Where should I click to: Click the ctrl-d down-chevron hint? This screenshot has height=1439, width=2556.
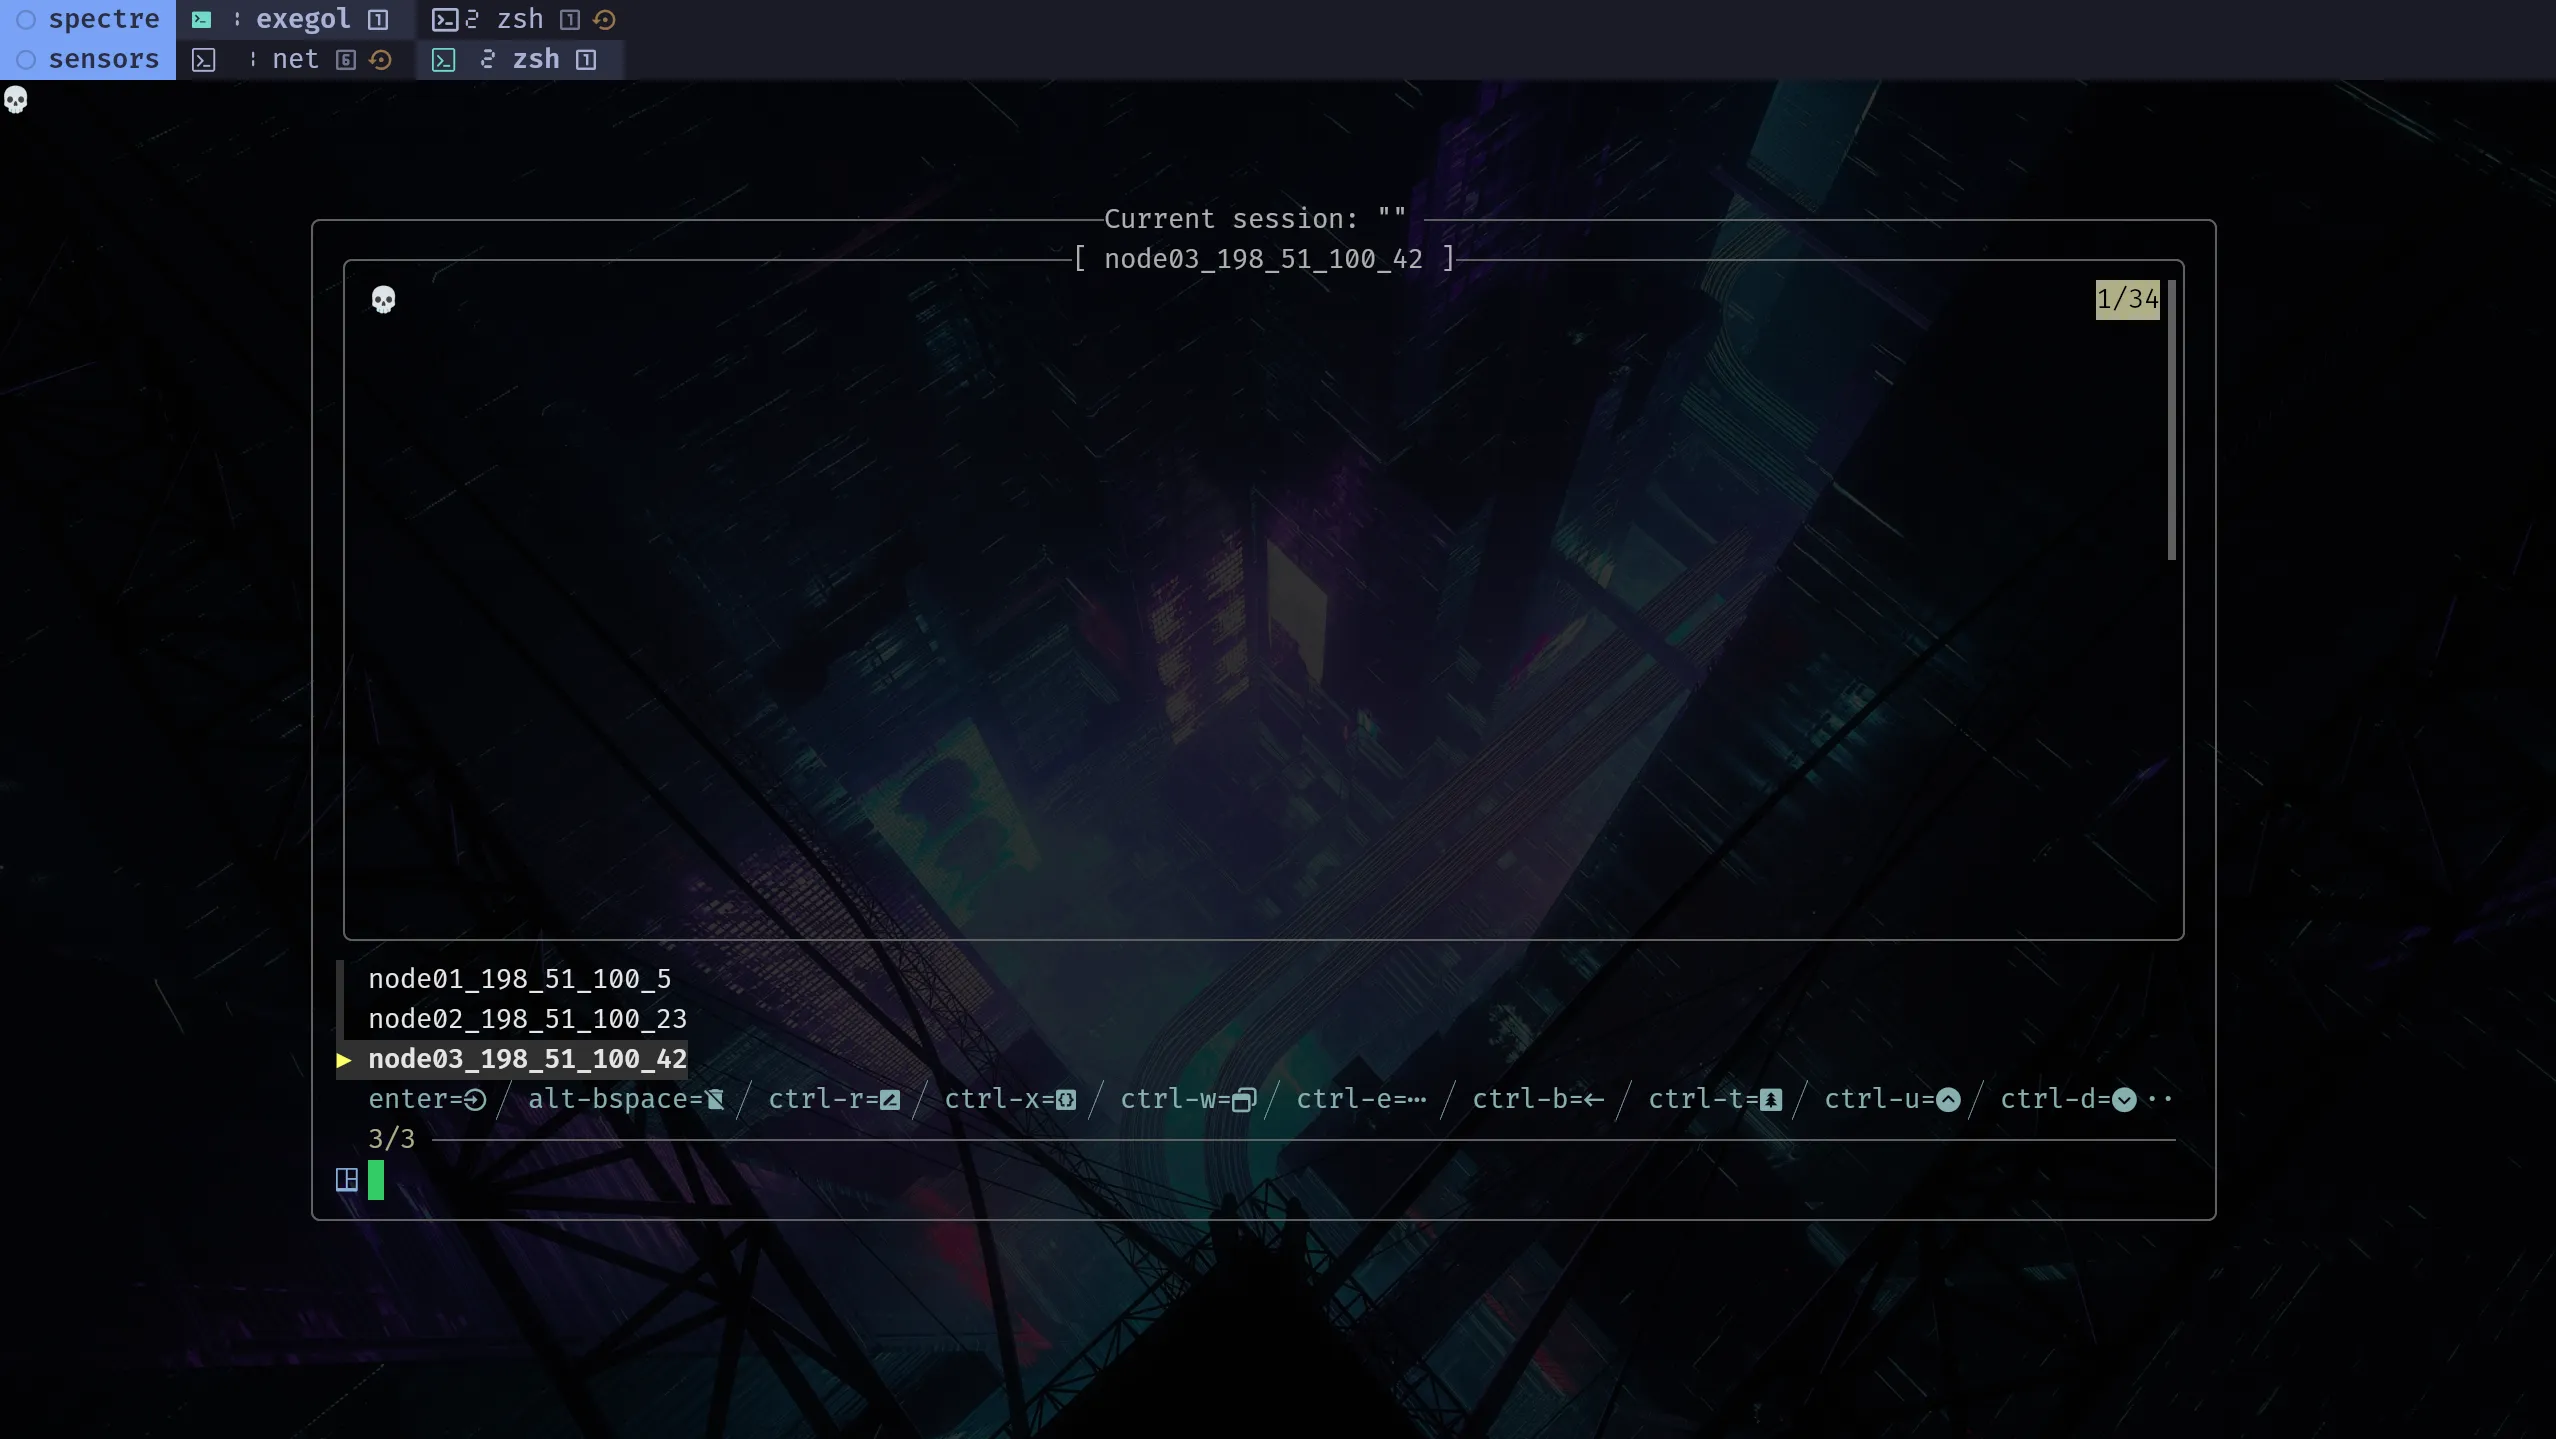pos(2124,1099)
